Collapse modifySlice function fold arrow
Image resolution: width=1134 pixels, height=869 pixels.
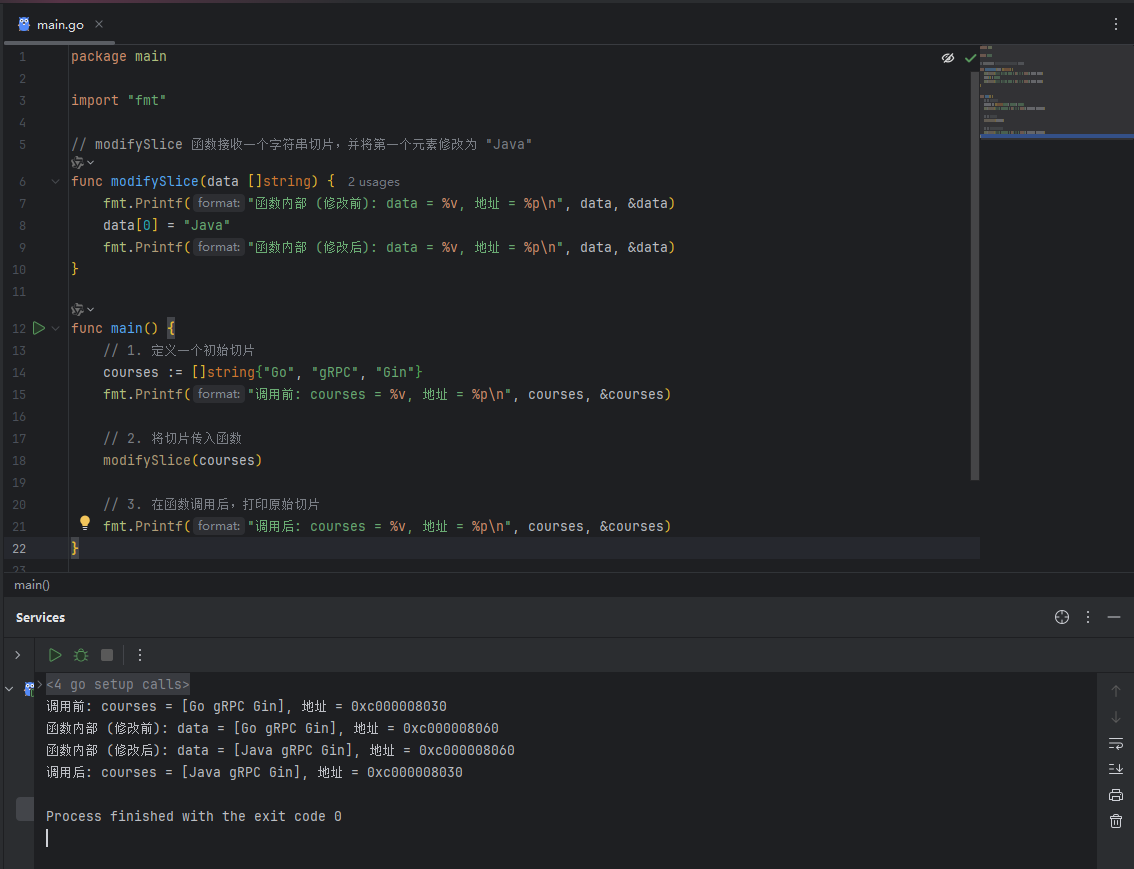[55, 181]
